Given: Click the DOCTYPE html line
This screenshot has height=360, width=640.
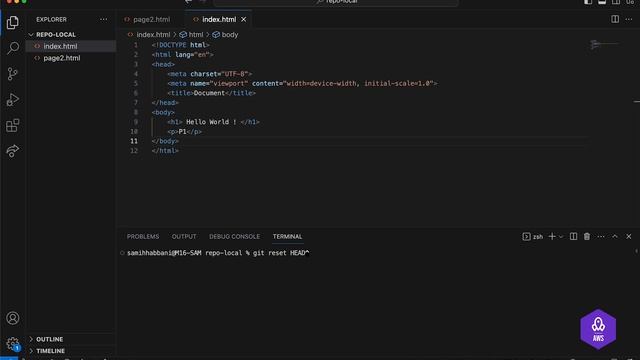Looking at the screenshot, I should point(180,45).
